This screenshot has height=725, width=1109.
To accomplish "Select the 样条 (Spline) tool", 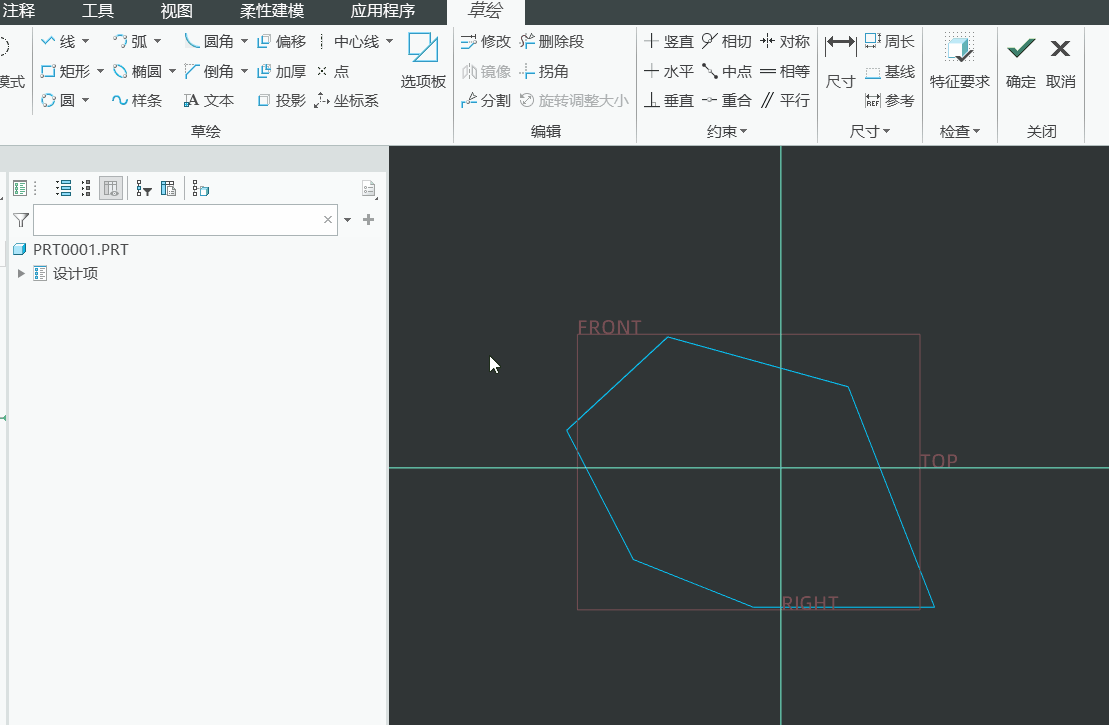I will tap(137, 100).
